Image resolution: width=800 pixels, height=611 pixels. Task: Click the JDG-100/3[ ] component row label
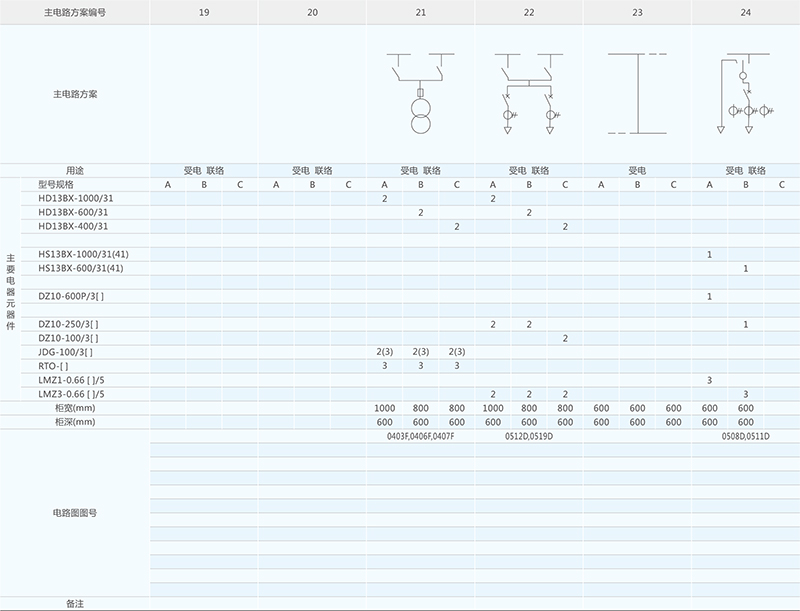tap(65, 352)
